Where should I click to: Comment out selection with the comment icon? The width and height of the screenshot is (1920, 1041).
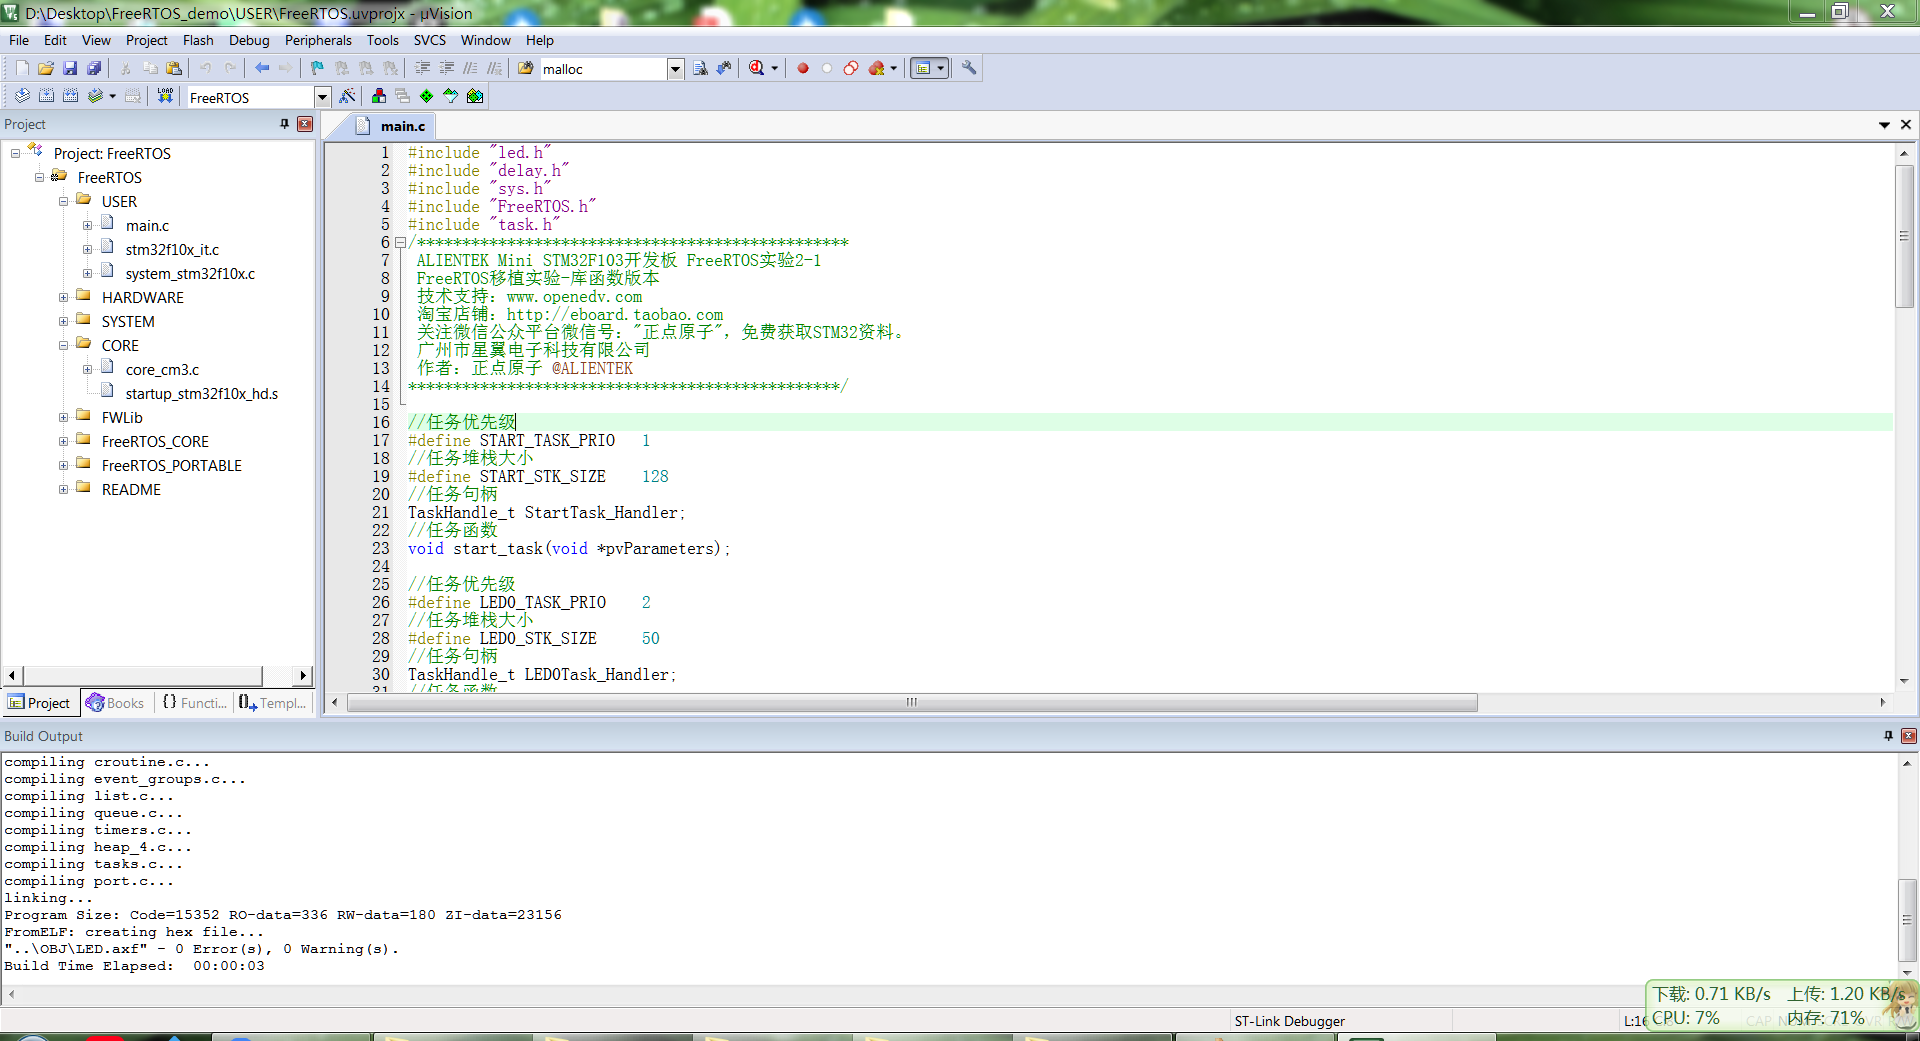(x=470, y=68)
